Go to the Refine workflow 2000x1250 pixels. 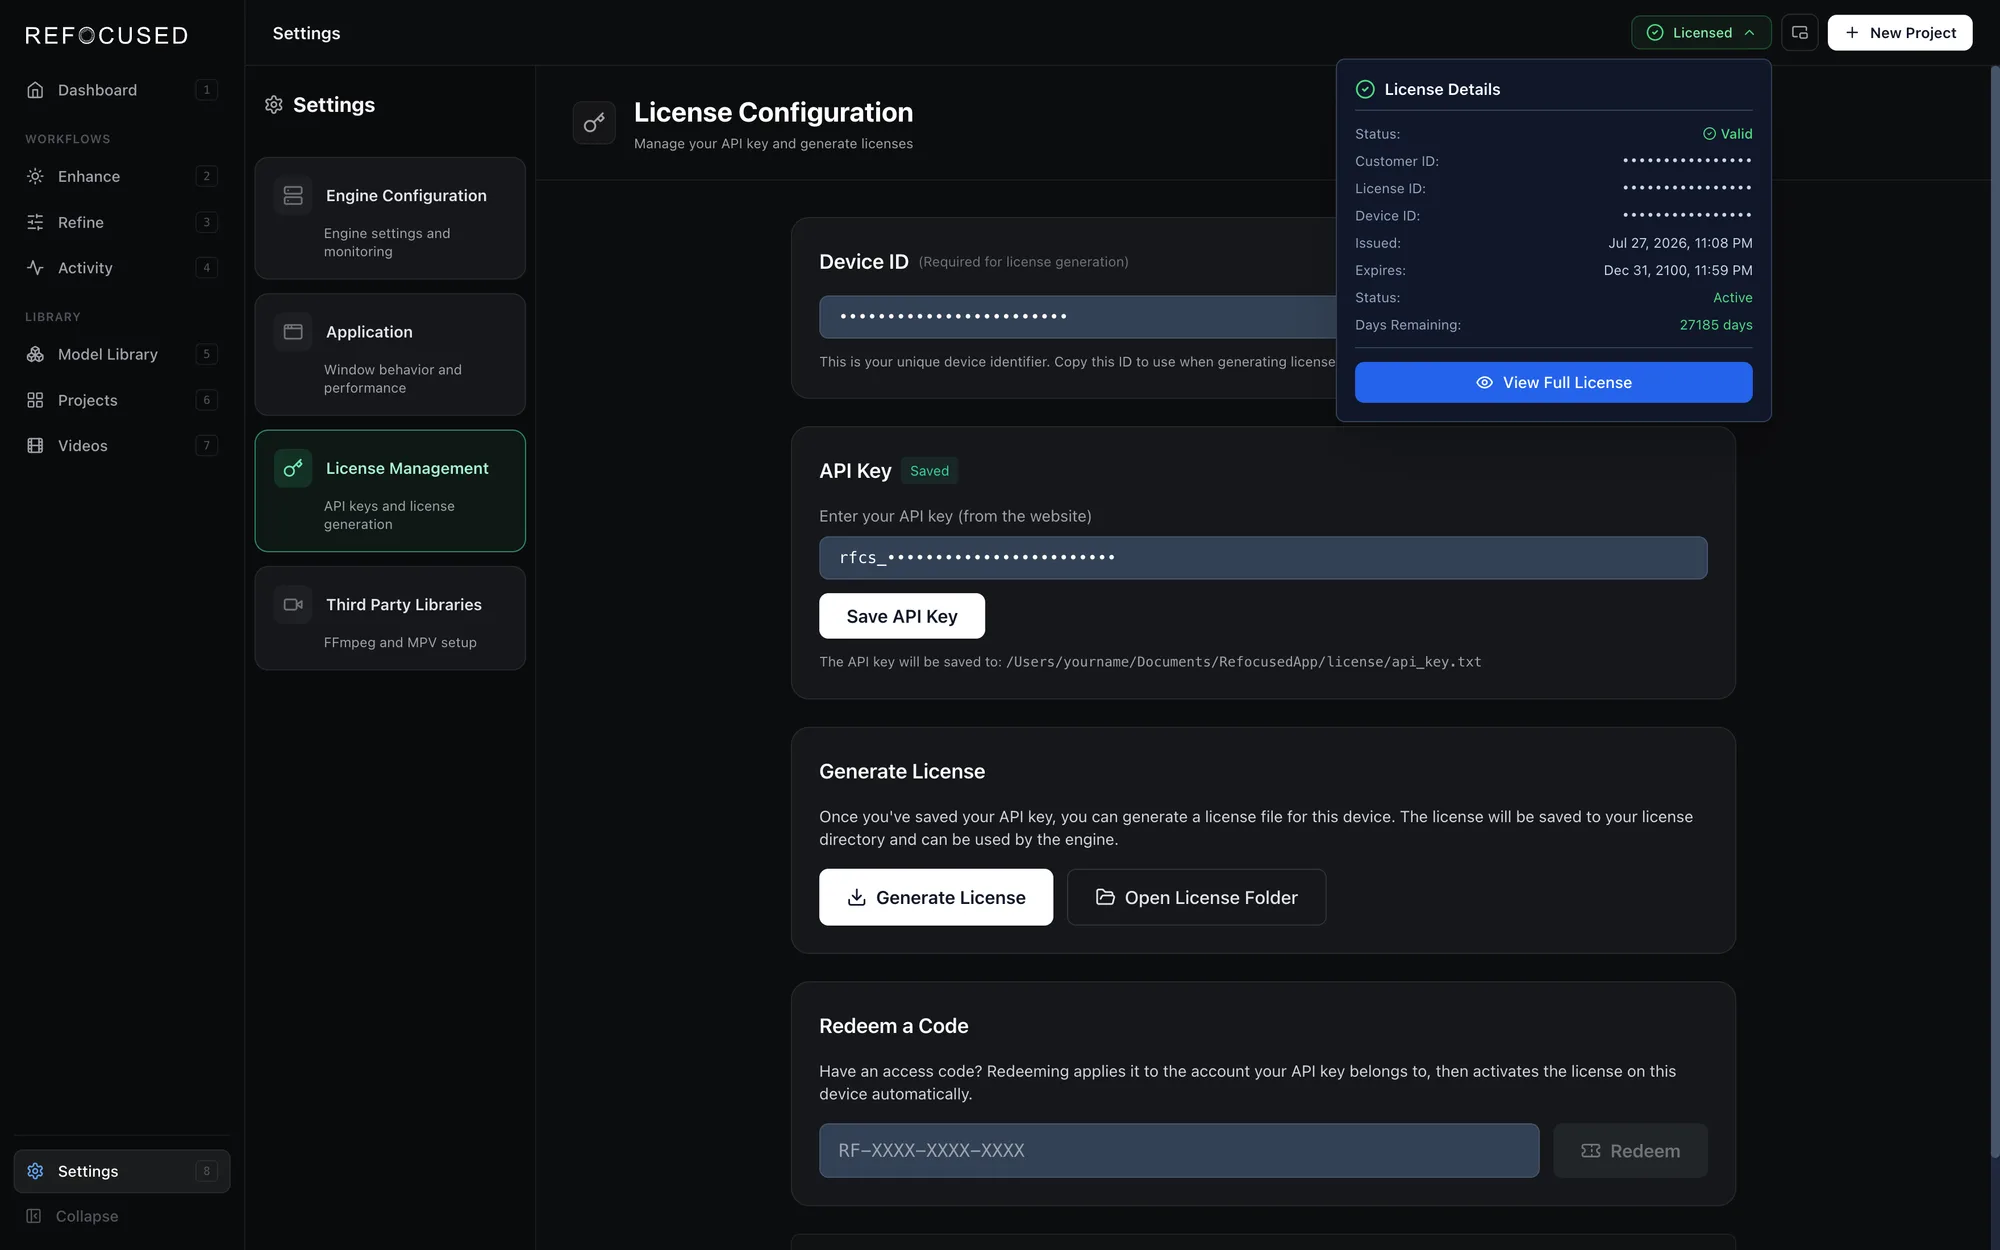(122, 222)
